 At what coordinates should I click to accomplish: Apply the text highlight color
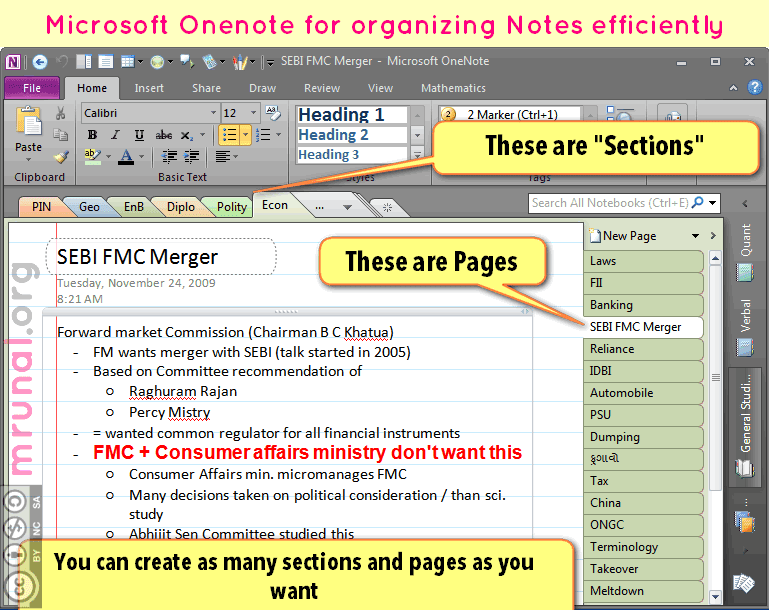coord(92,156)
